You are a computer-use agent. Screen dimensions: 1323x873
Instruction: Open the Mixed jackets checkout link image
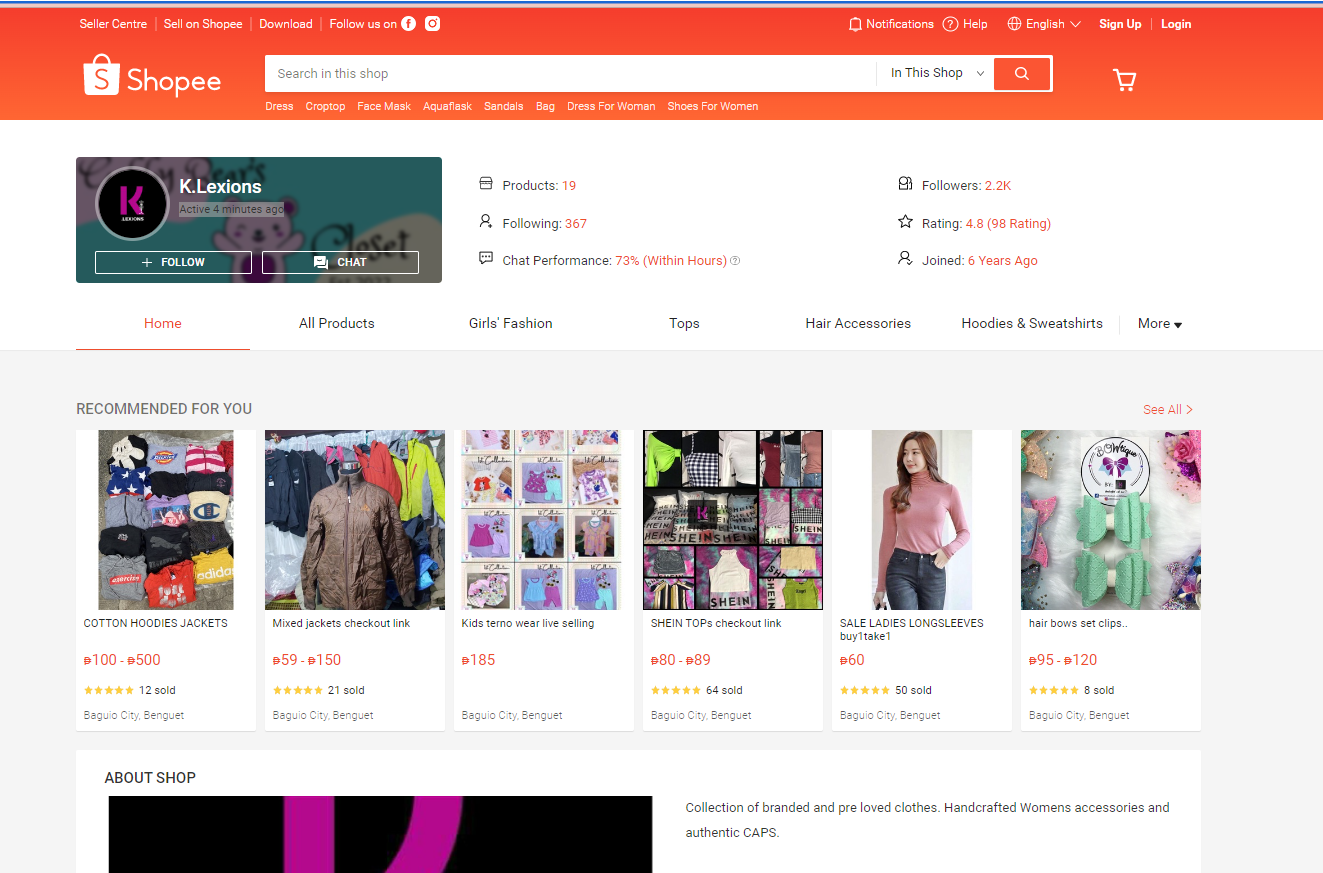[x=355, y=520]
